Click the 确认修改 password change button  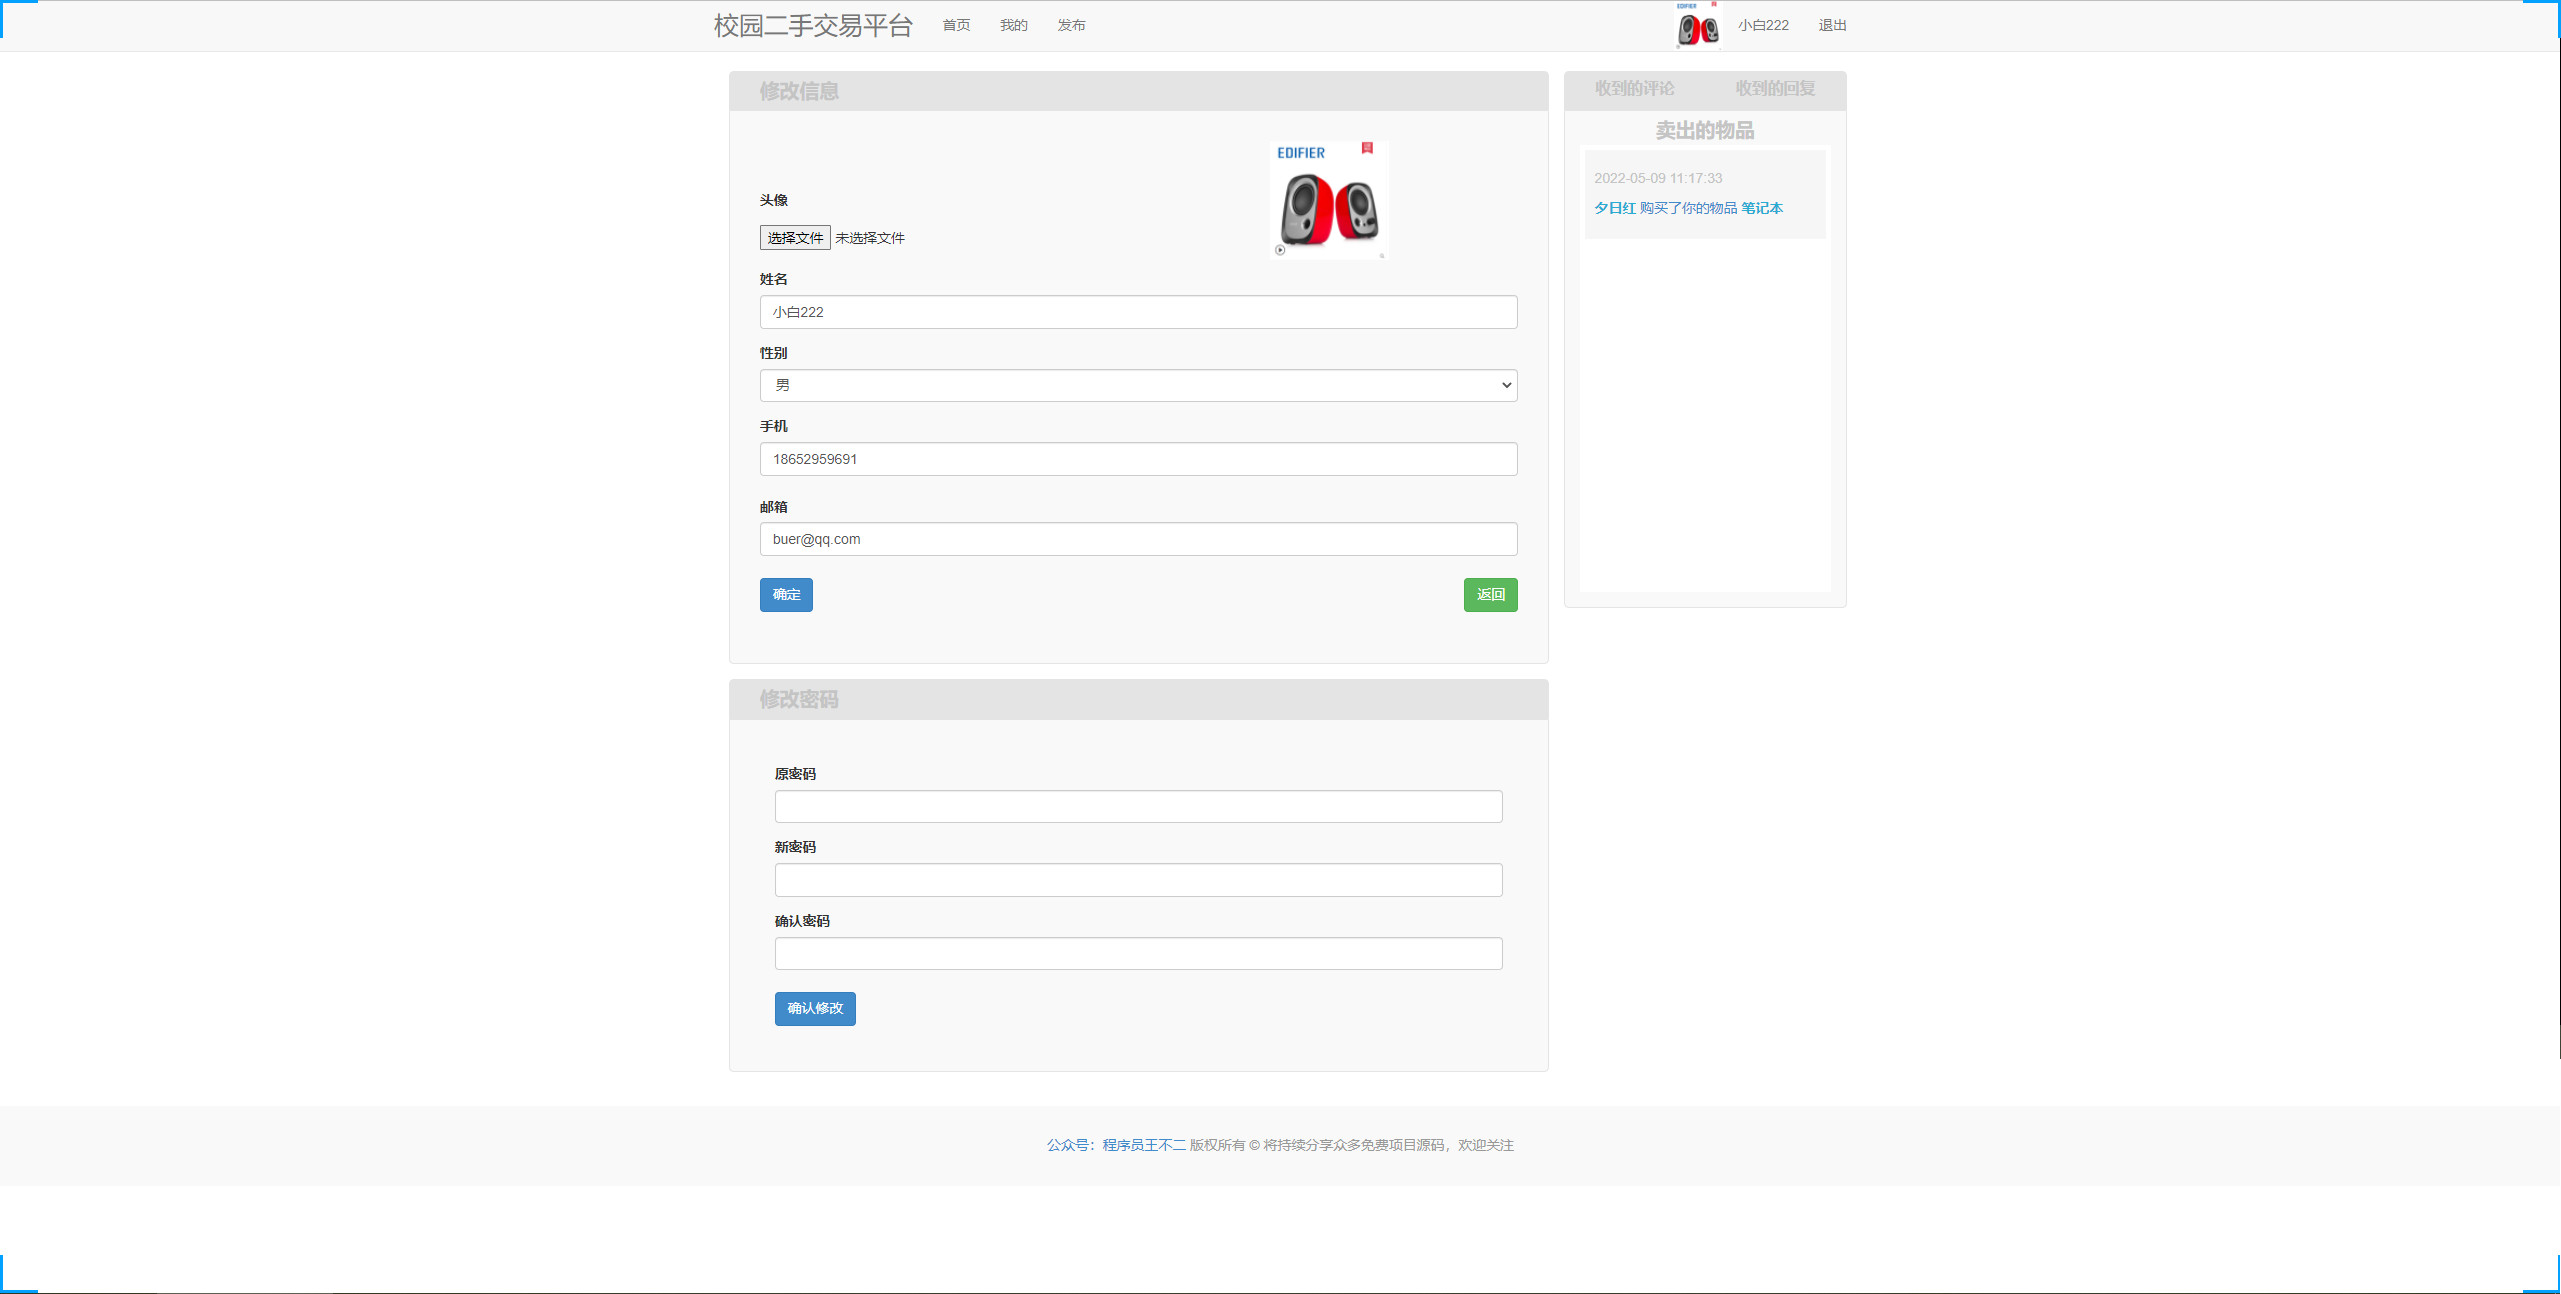[814, 1008]
